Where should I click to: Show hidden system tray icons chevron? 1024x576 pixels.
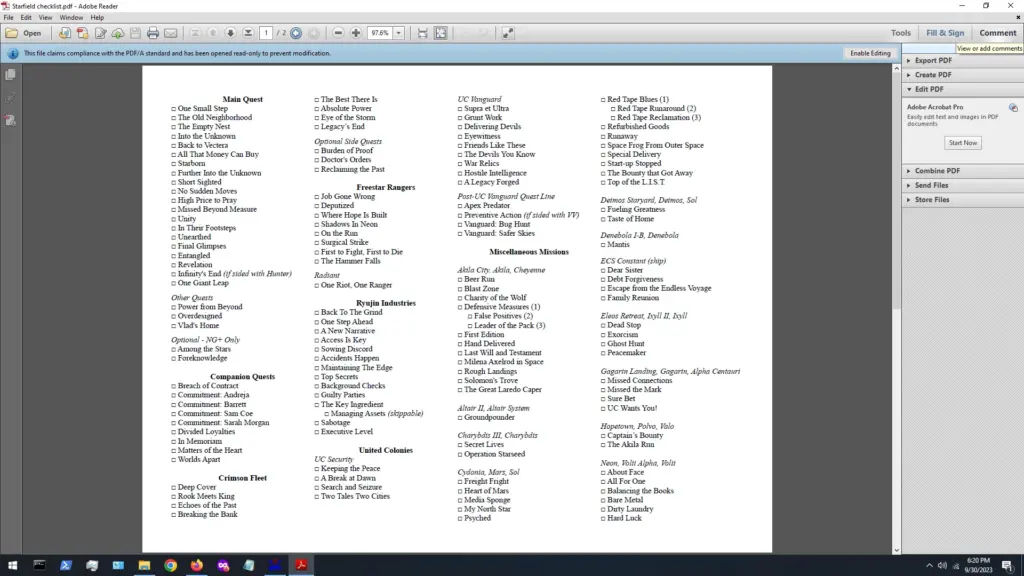point(929,566)
